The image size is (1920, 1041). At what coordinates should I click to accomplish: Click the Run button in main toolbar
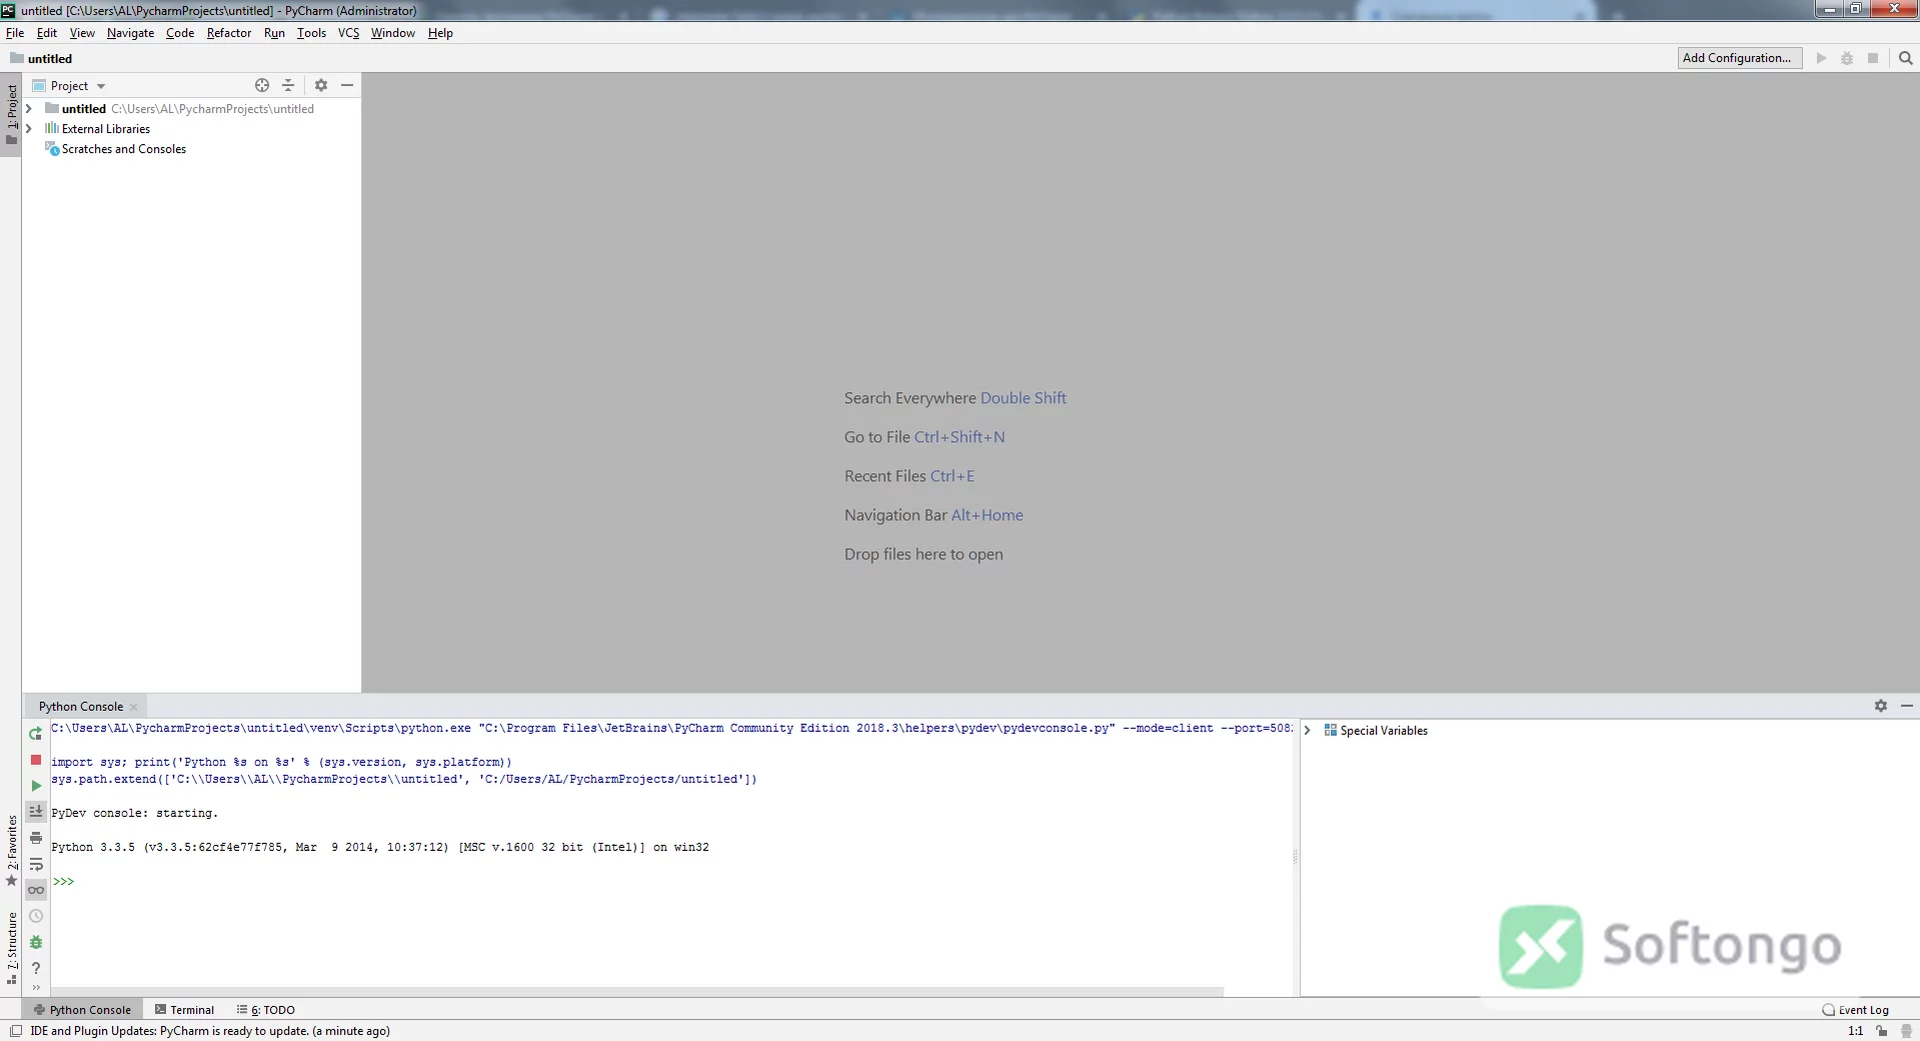1821,58
